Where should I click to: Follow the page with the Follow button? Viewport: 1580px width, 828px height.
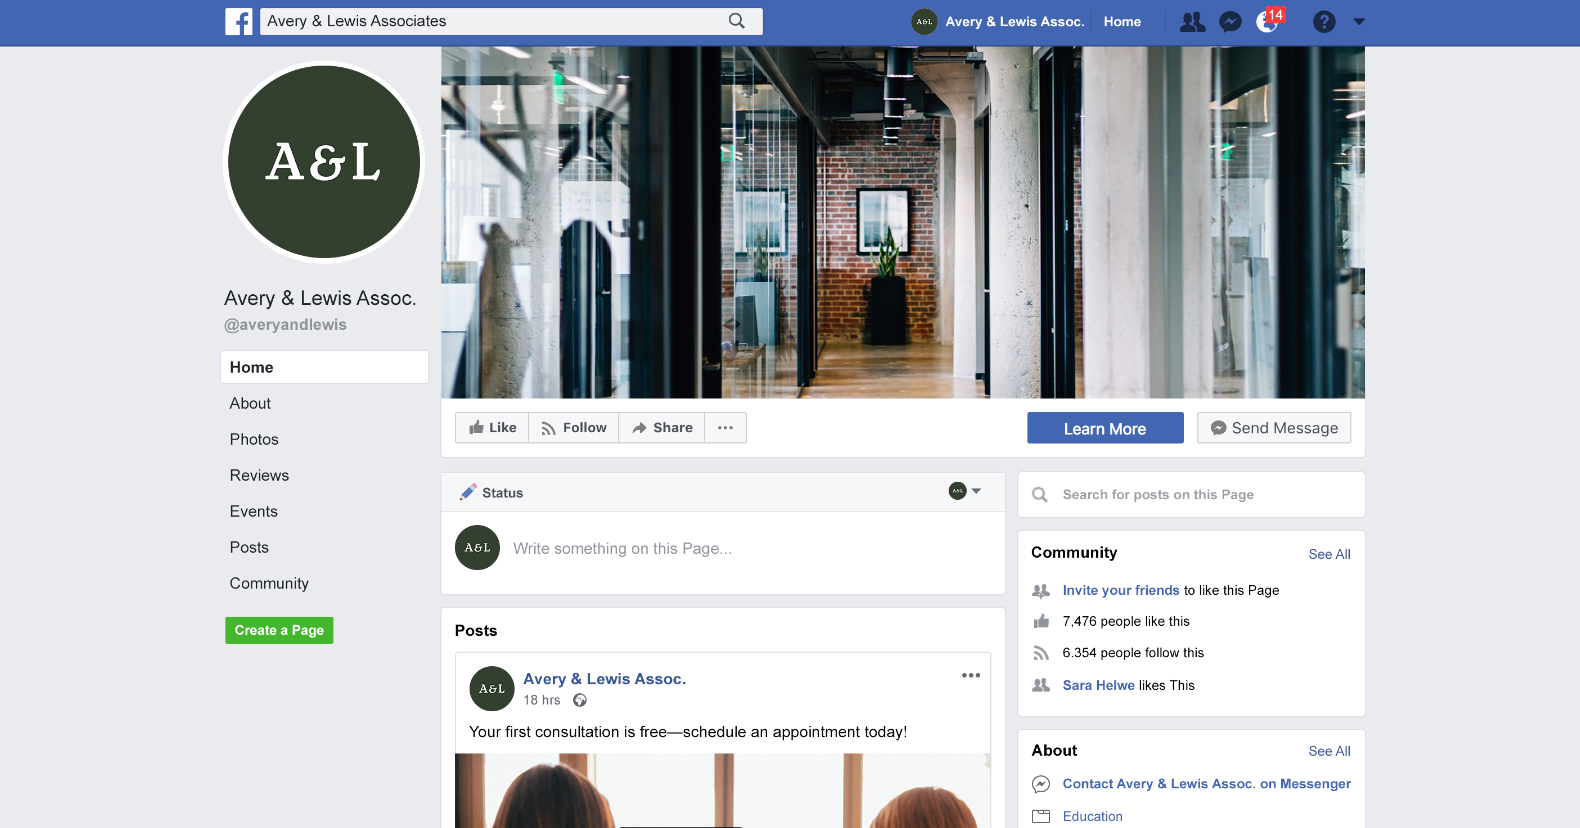[x=574, y=428]
